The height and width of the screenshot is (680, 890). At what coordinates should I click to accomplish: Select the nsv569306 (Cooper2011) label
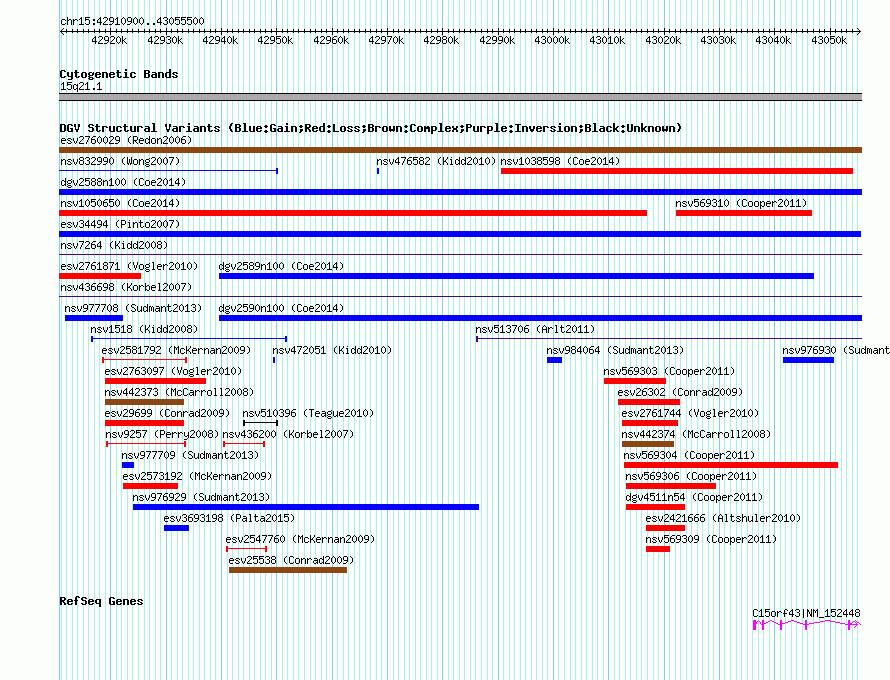coord(691,476)
